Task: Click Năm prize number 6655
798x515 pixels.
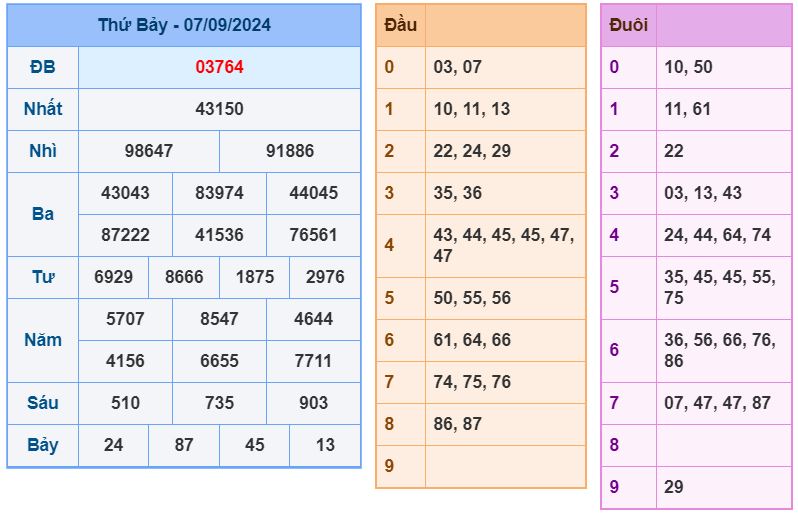Action: click(x=219, y=361)
